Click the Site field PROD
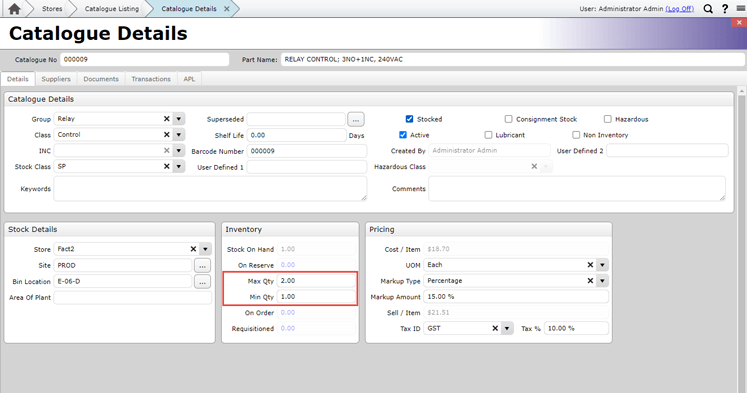The height and width of the screenshot is (393, 747). [123, 265]
